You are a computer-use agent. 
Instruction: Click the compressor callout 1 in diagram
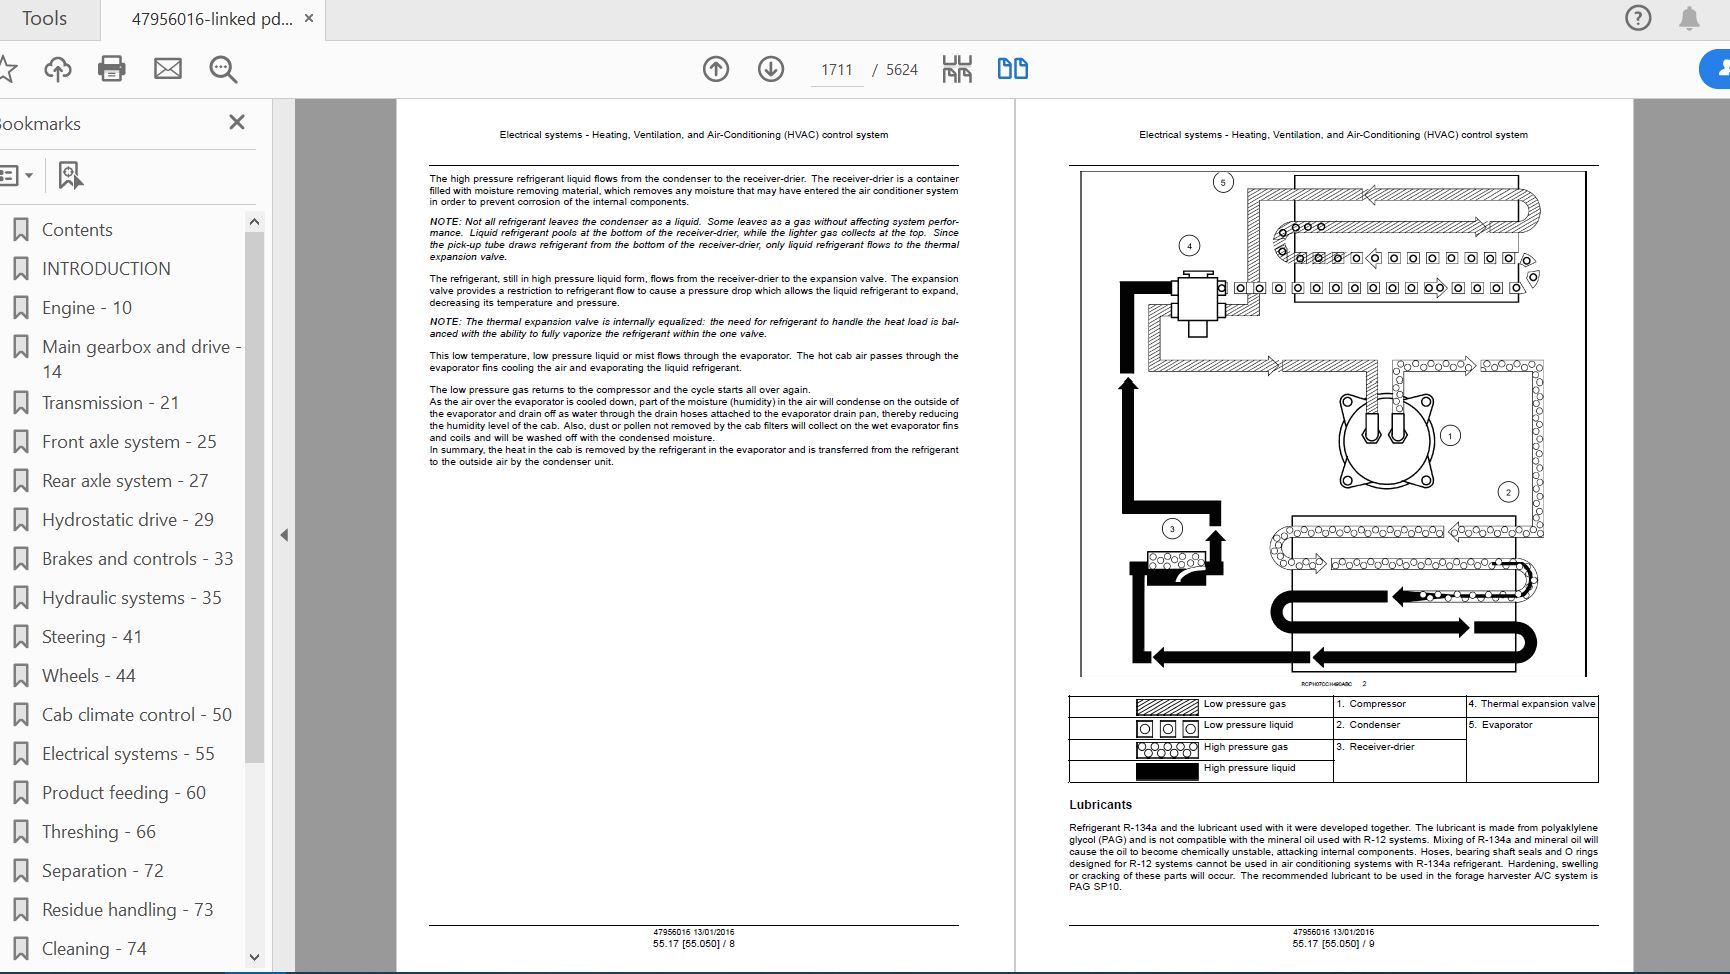coord(1450,435)
